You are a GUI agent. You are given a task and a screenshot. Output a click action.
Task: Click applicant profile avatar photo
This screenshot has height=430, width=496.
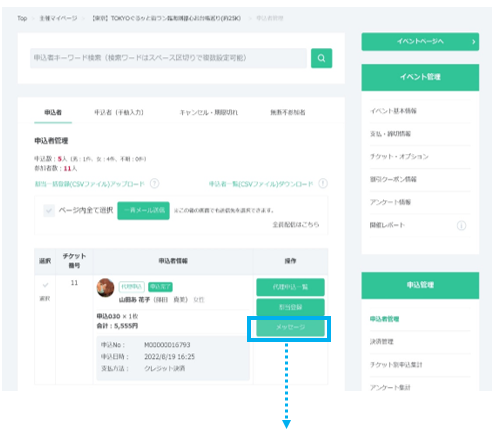105,288
